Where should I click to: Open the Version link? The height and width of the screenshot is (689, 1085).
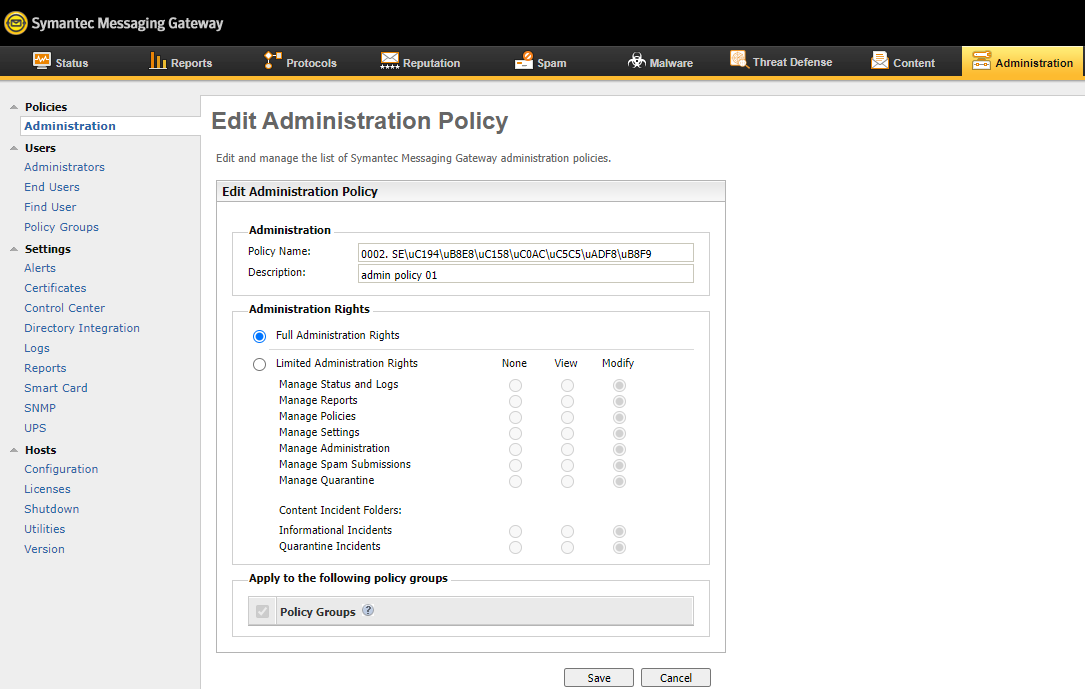click(x=44, y=549)
